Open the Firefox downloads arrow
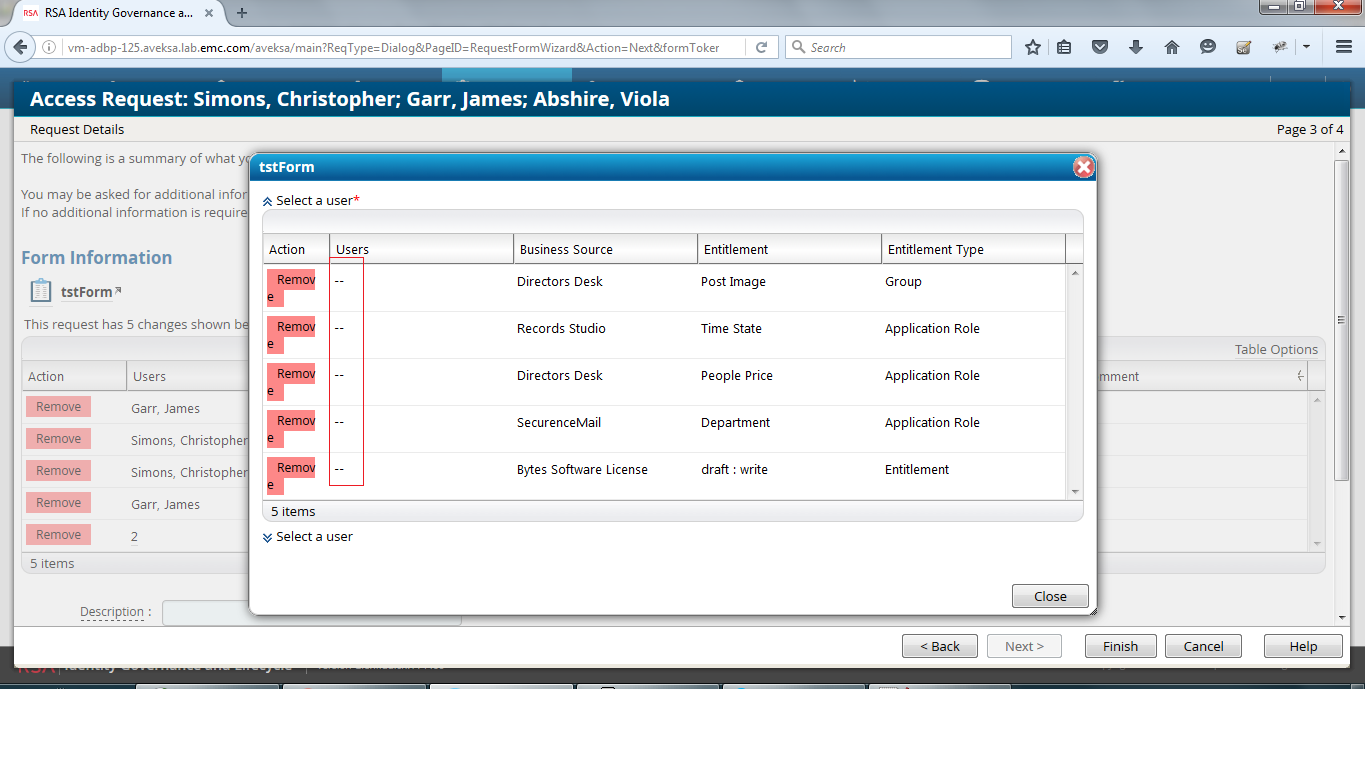The image size is (1370, 776). [1136, 47]
